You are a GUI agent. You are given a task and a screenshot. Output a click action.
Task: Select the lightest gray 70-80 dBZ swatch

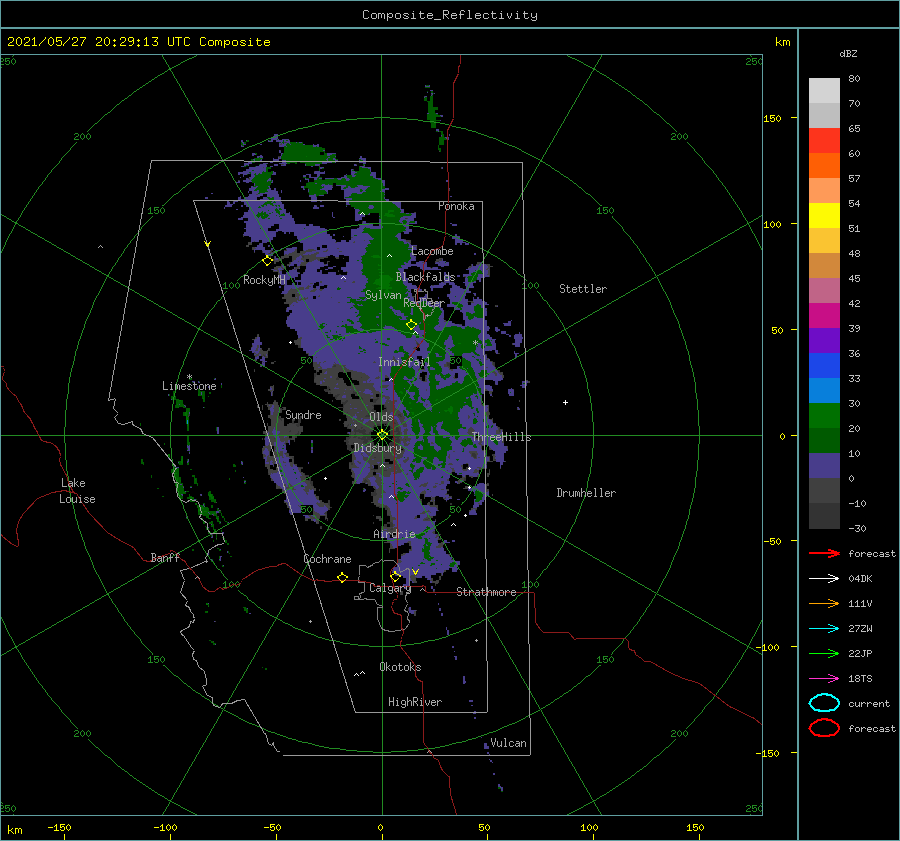point(824,91)
